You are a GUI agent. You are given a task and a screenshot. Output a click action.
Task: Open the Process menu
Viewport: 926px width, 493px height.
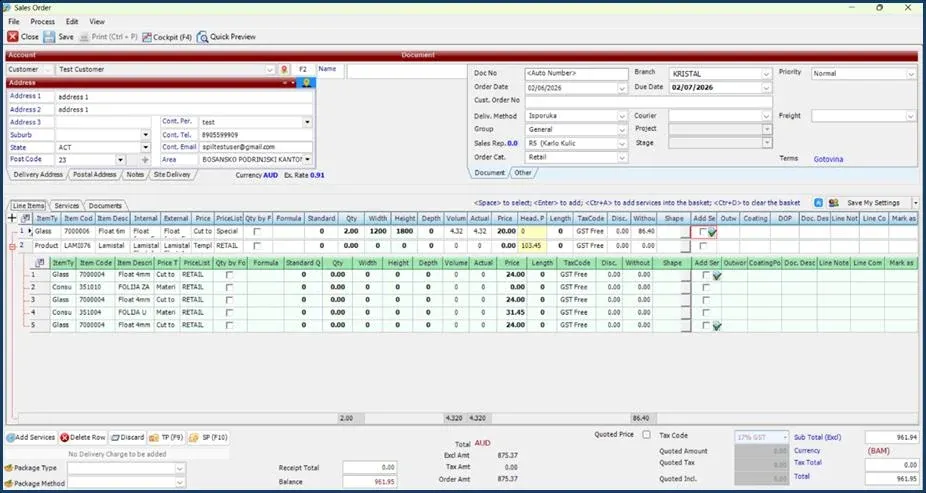tap(43, 21)
